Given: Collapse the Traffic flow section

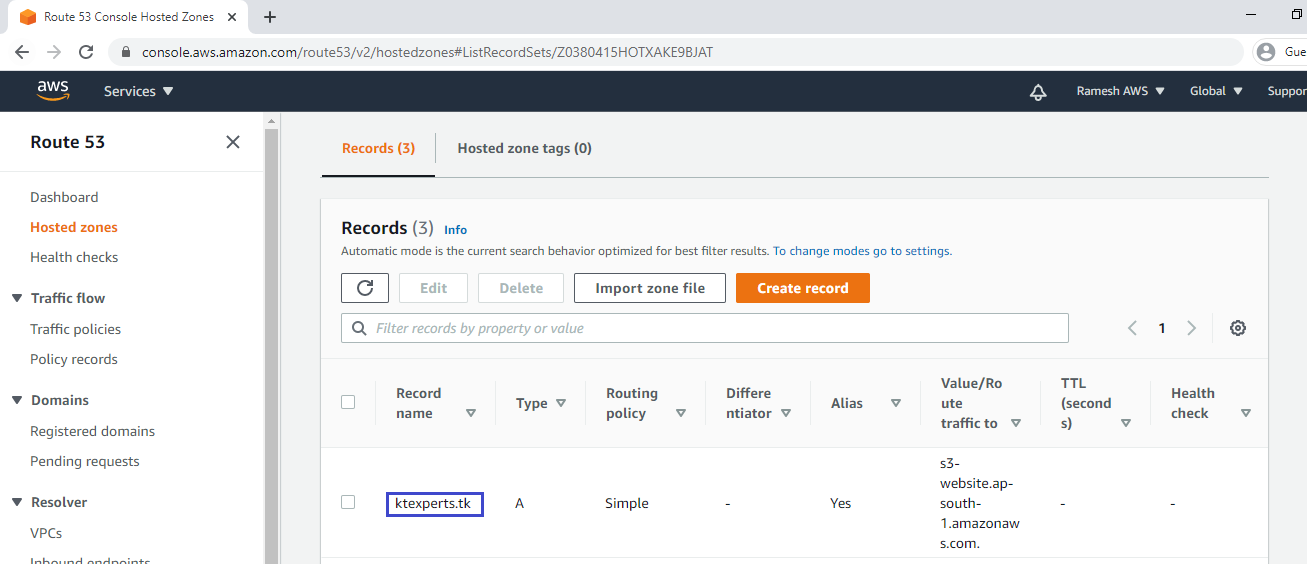Looking at the screenshot, I should click(17, 298).
